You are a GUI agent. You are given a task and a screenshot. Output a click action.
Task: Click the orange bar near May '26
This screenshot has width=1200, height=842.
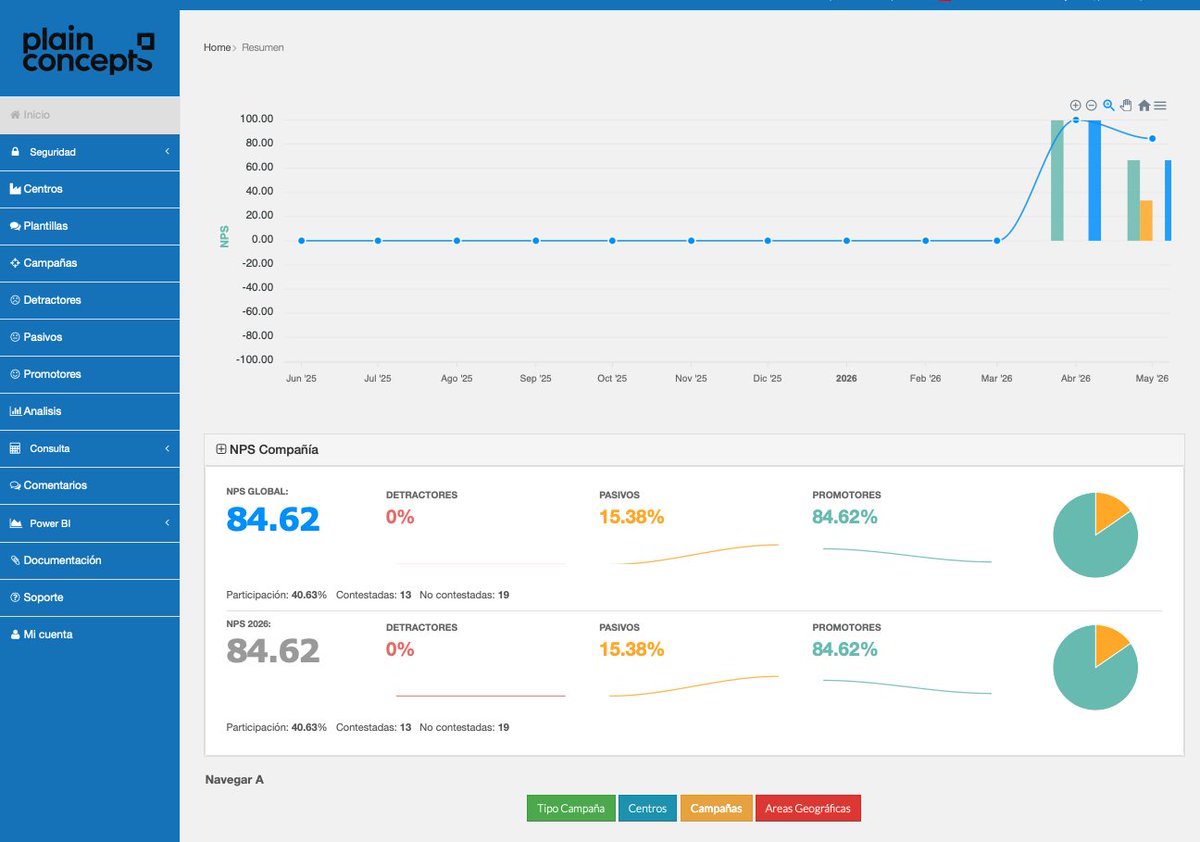click(1146, 220)
